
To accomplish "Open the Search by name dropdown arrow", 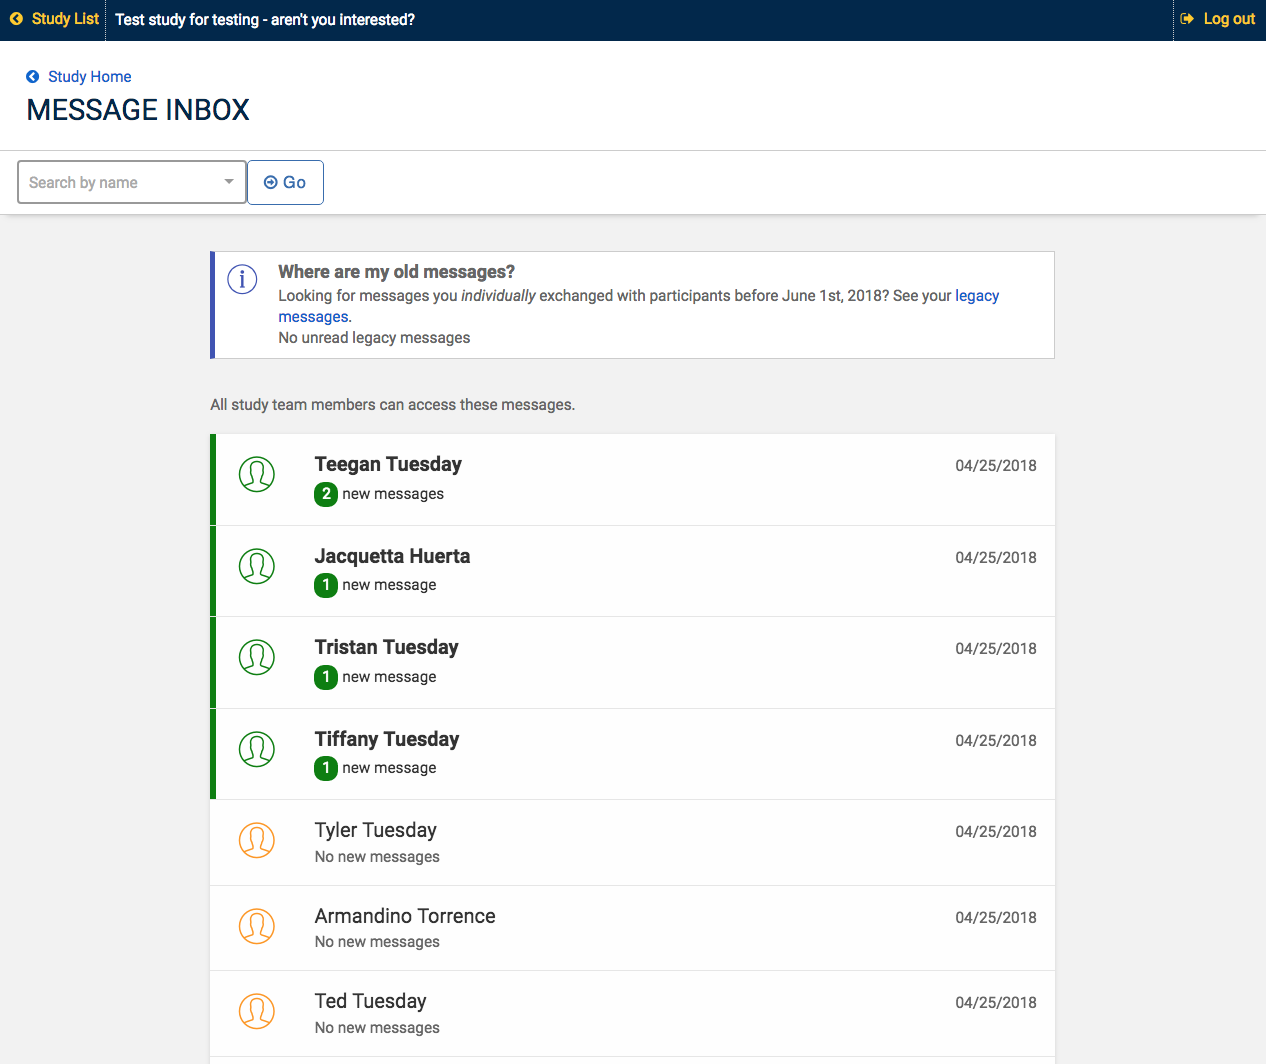I will [229, 182].
